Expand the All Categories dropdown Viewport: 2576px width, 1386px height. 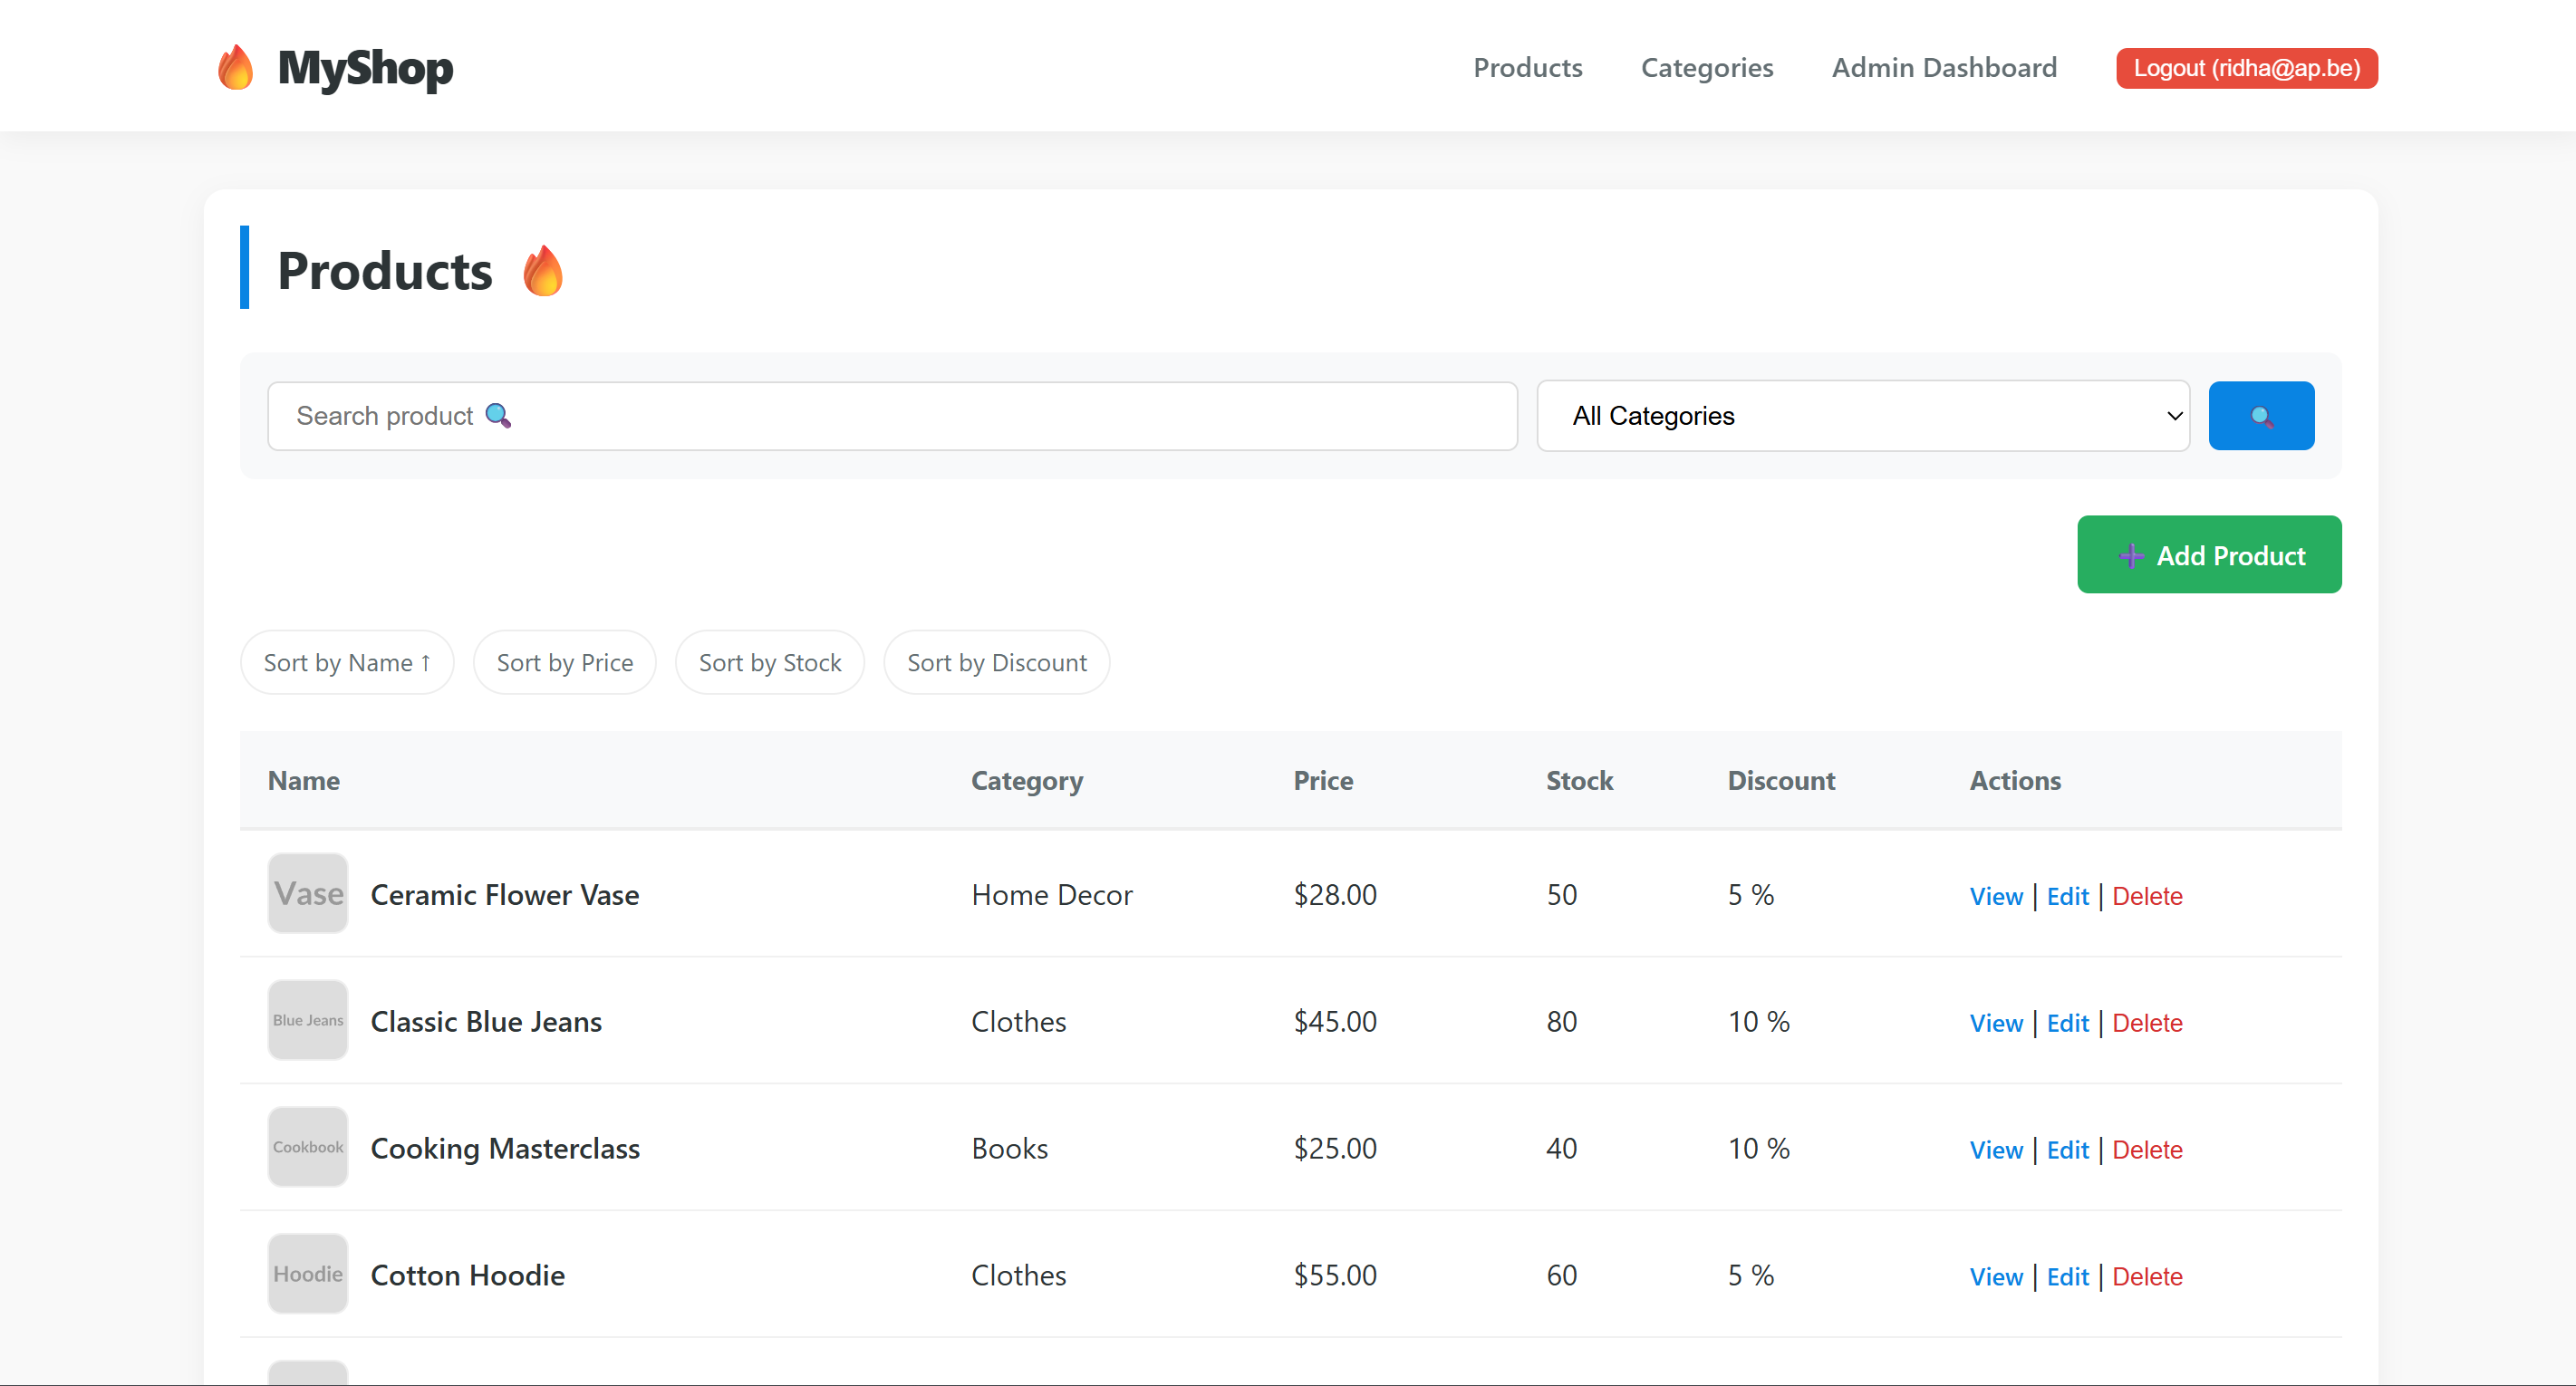1863,416
